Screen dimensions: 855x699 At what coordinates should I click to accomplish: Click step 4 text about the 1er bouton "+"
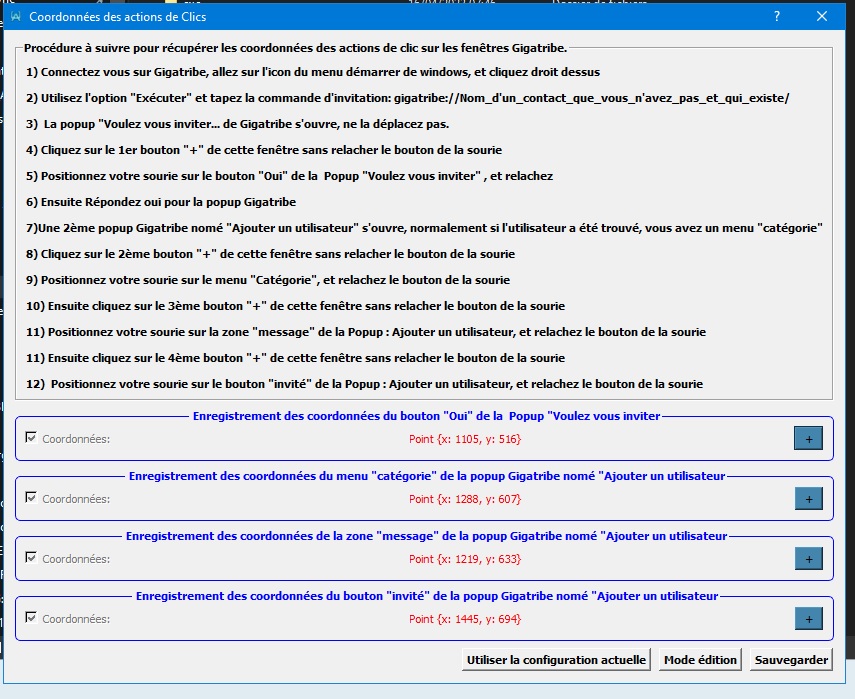(264, 150)
